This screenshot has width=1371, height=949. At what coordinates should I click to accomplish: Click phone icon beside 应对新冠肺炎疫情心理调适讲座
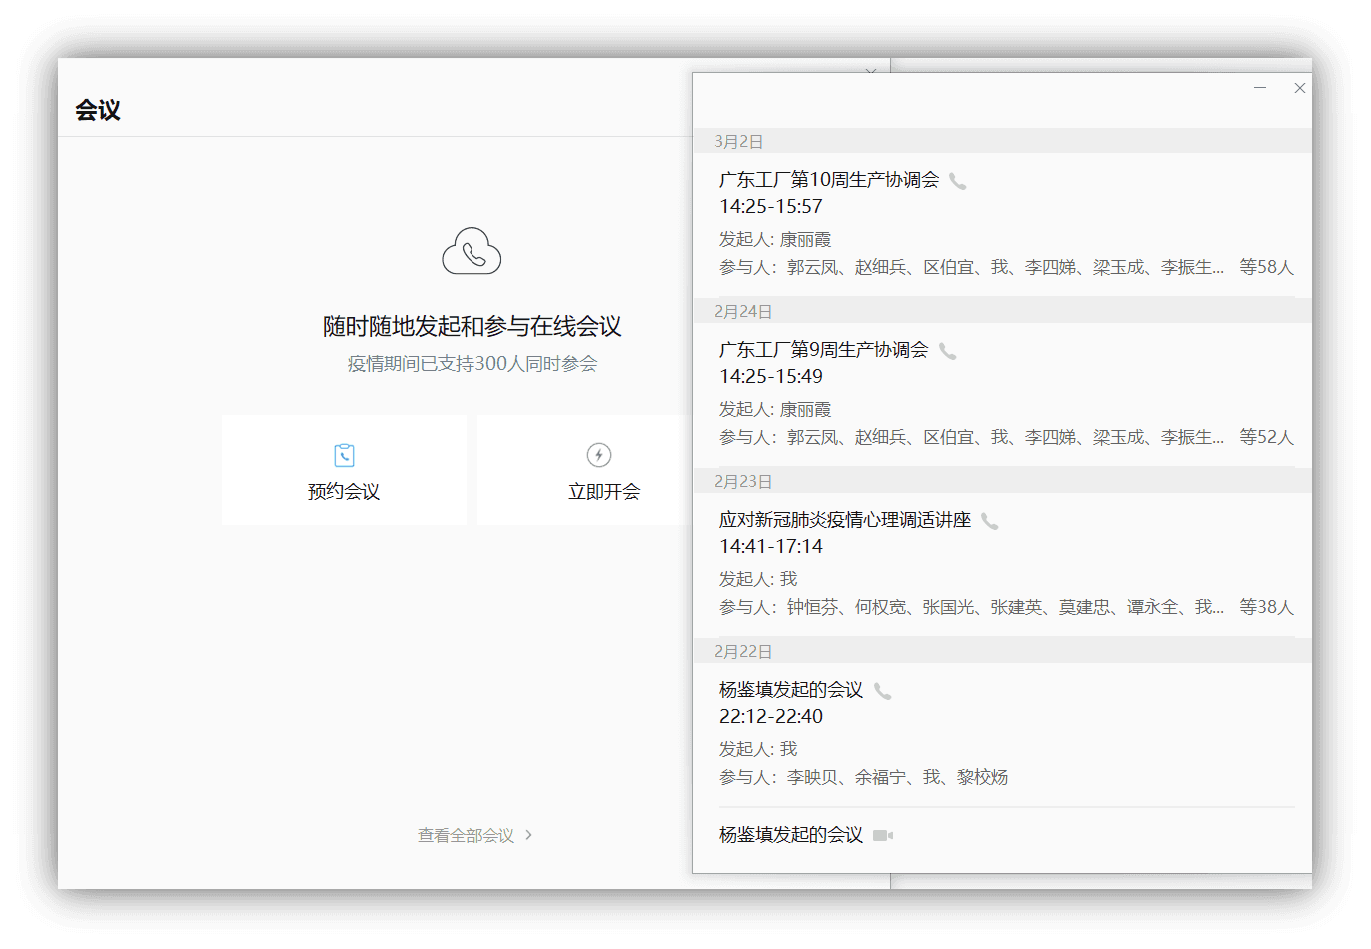(x=989, y=521)
